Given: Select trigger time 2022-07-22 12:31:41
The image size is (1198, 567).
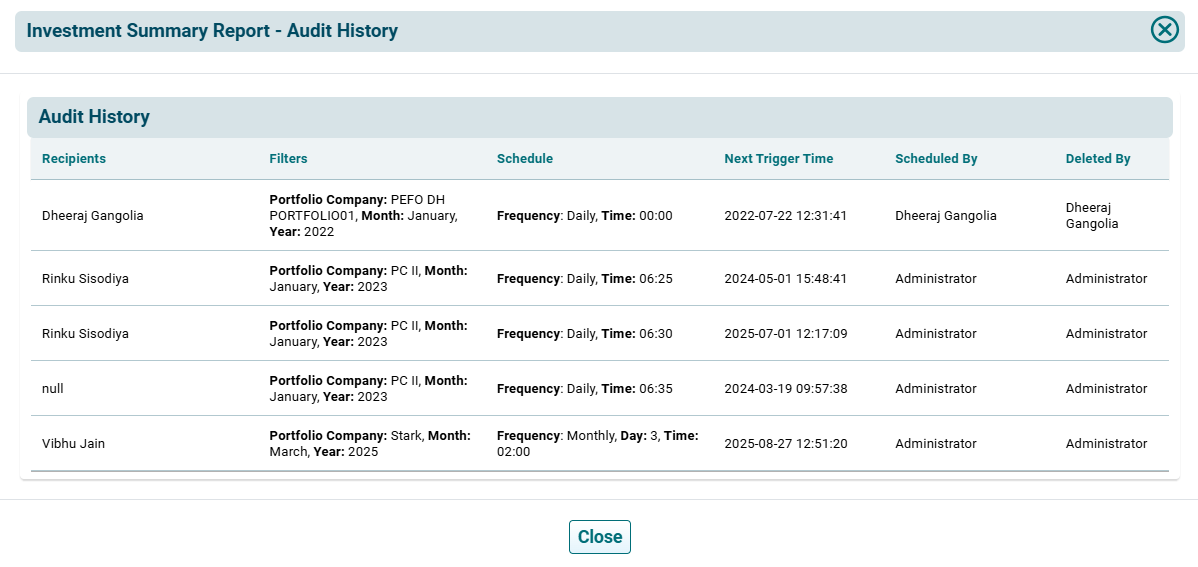Looking at the screenshot, I should pyautogui.click(x=785, y=216).
